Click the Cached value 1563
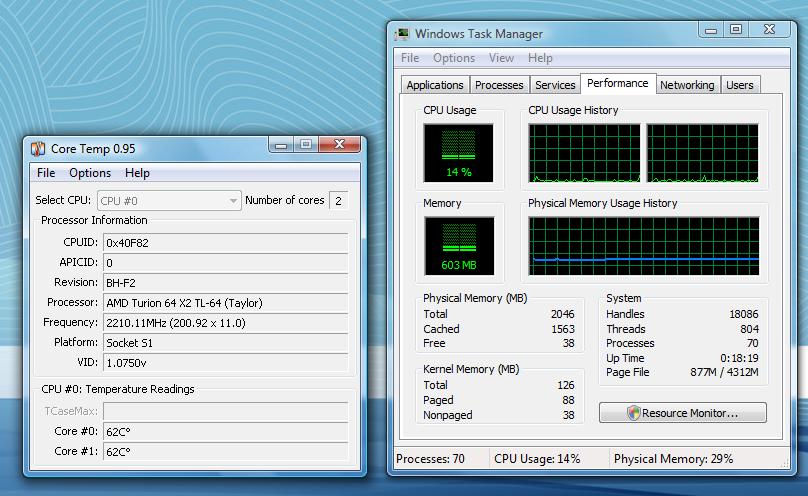 [563, 329]
